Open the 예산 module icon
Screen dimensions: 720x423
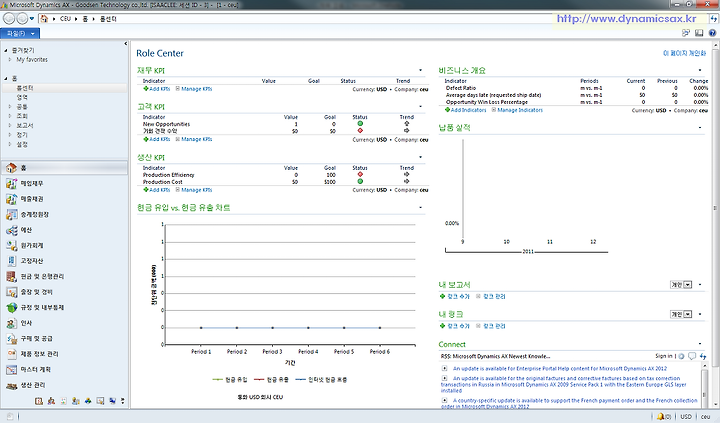(11, 230)
